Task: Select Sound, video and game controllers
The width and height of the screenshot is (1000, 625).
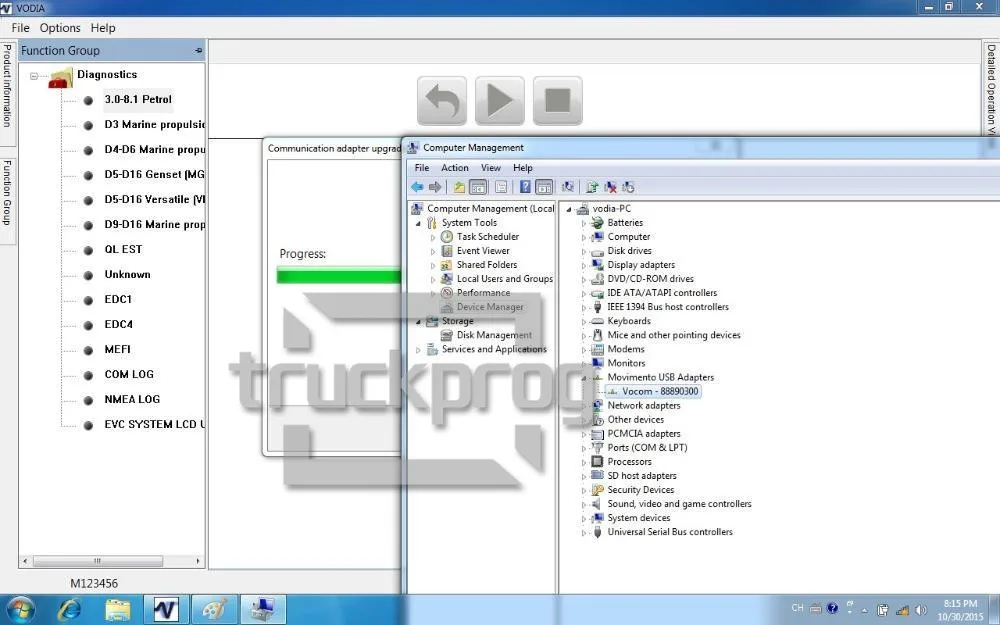Action: [x=679, y=503]
